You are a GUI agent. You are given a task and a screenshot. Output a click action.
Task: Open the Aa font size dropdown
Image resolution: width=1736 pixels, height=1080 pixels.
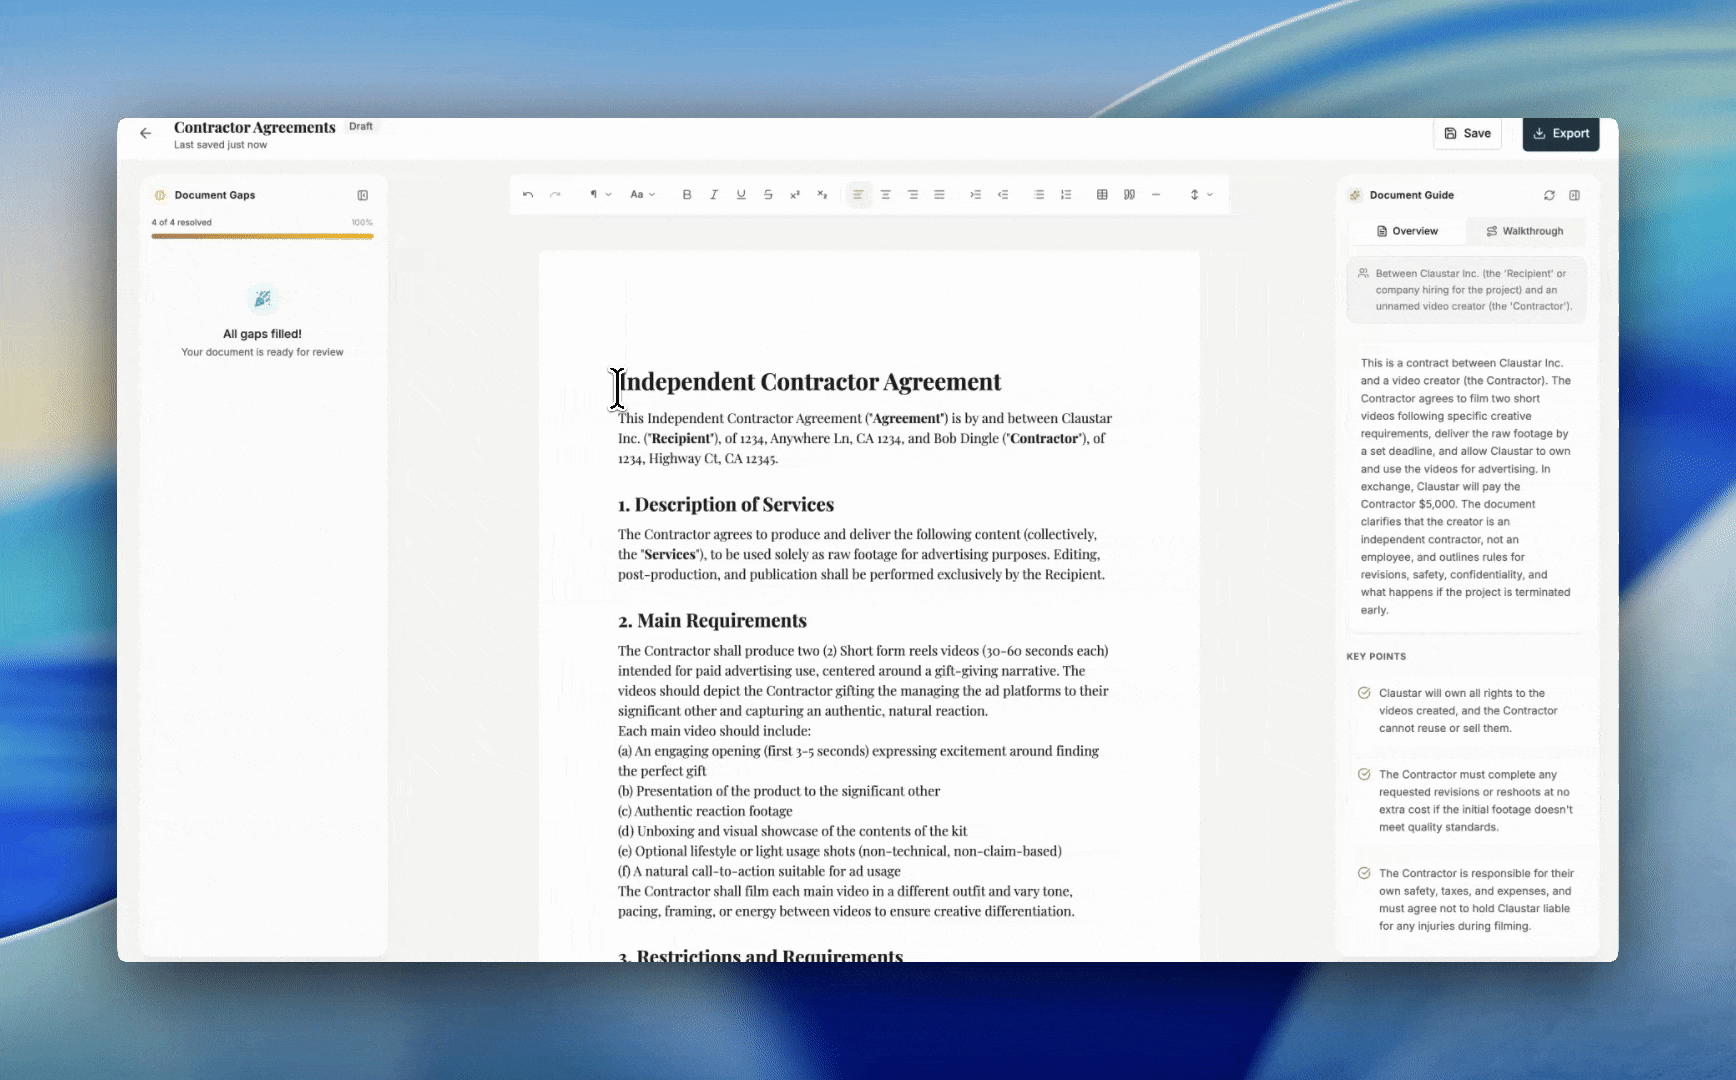pyautogui.click(x=642, y=195)
